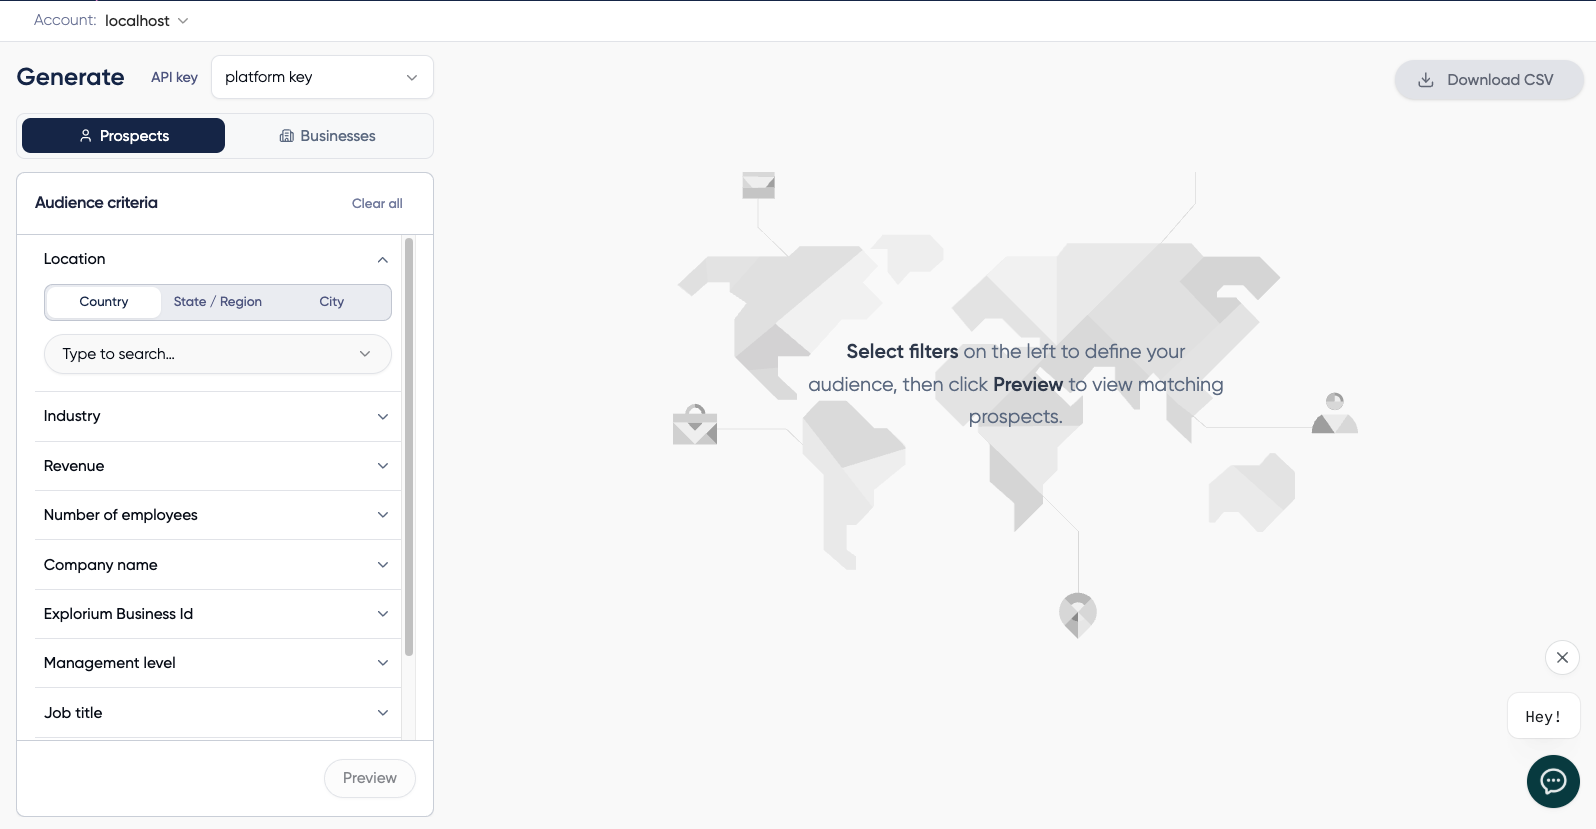
Task: Select the Country location tab
Action: pyautogui.click(x=104, y=302)
